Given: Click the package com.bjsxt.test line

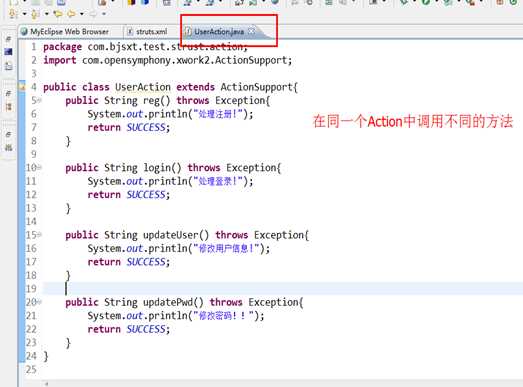Looking at the screenshot, I should (146, 47).
